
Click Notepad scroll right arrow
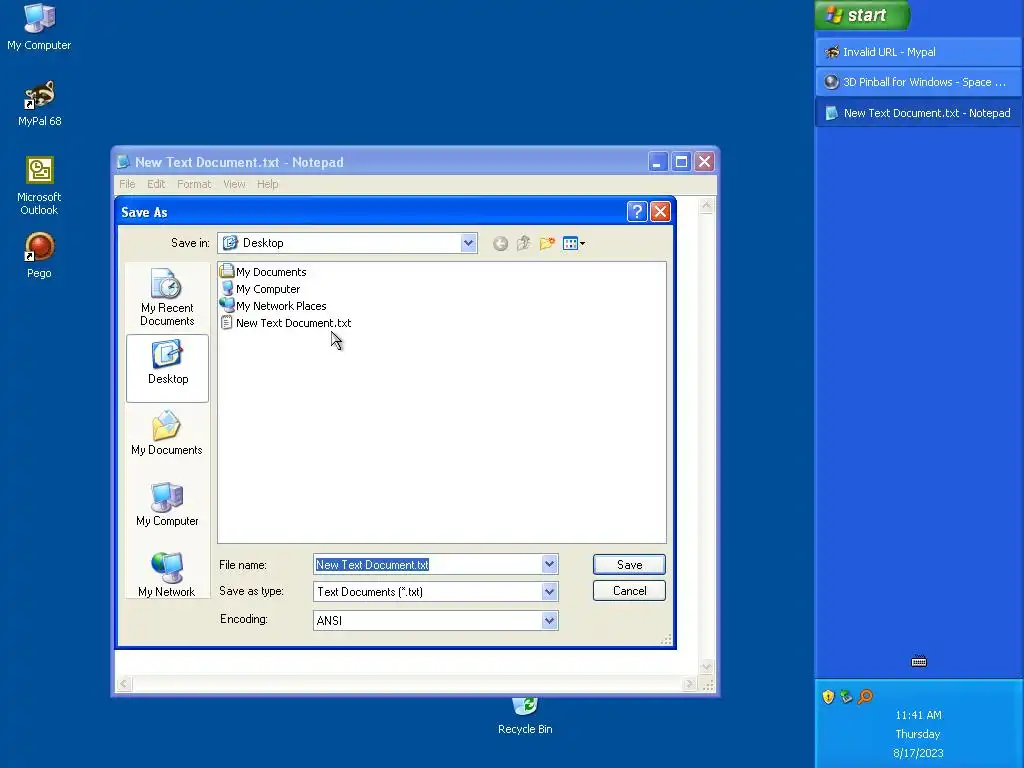pyautogui.click(x=689, y=684)
